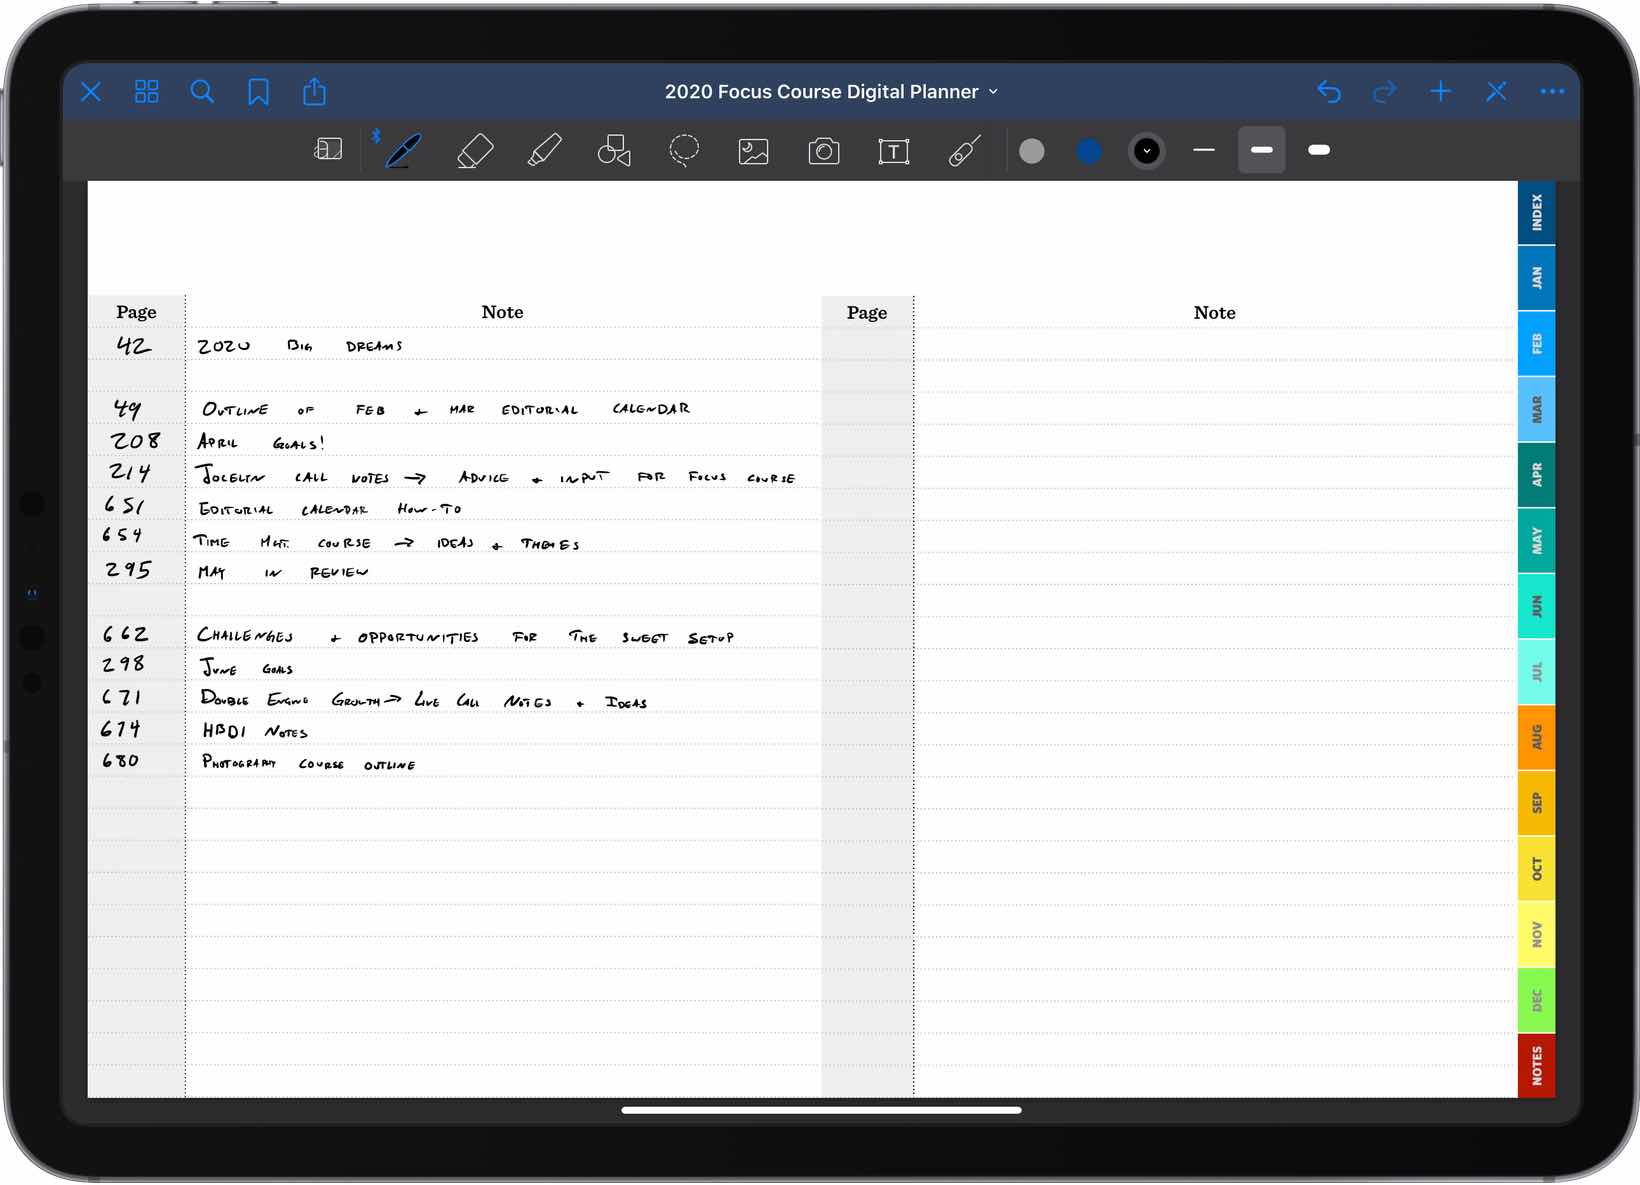Select the Eraser tool
The width and height of the screenshot is (1640, 1185).
click(475, 151)
